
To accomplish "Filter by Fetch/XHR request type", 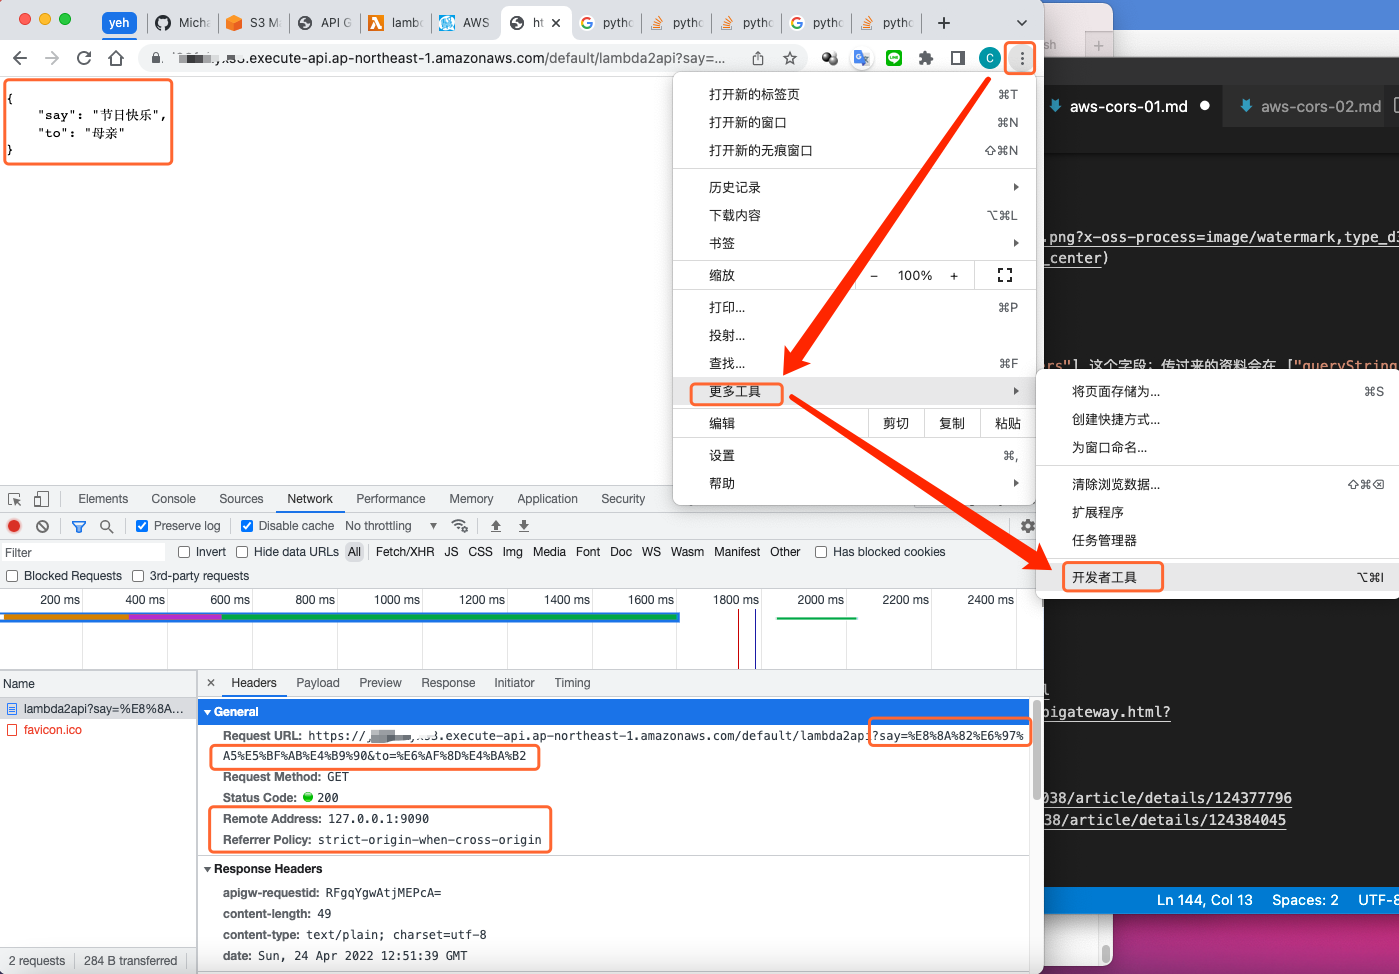I will 405,552.
